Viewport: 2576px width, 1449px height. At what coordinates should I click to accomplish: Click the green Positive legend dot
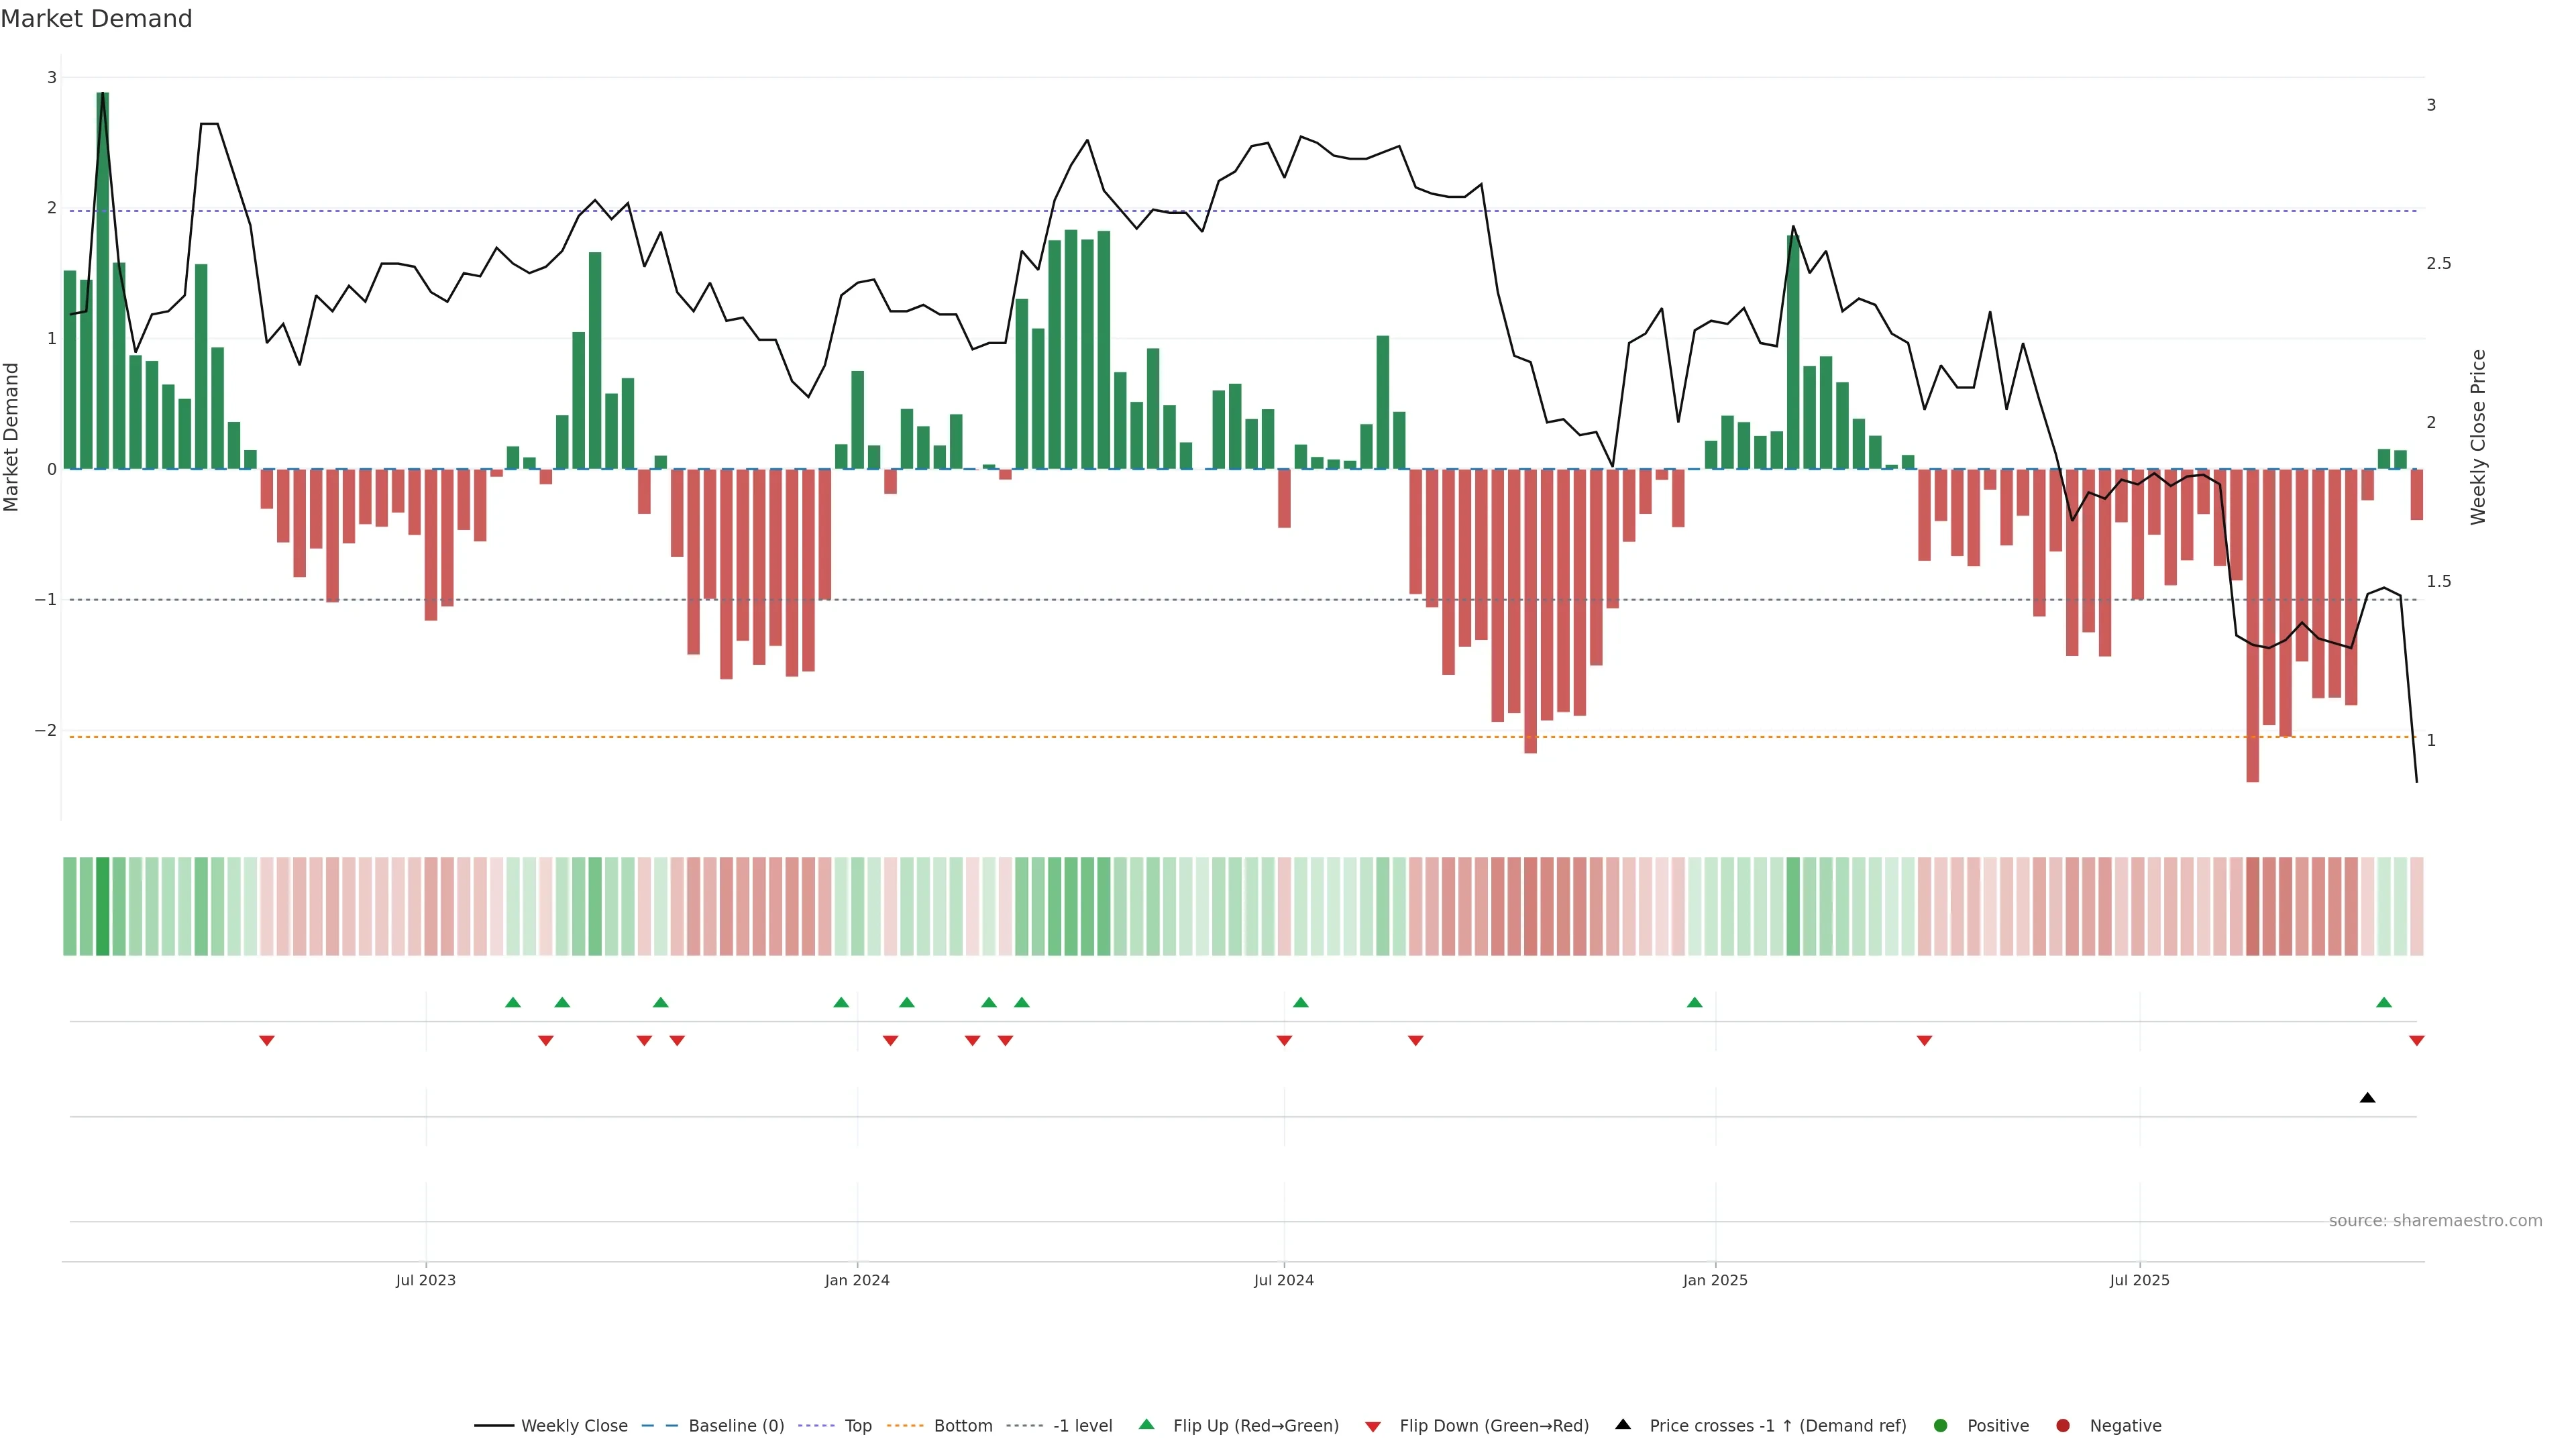tap(1941, 1426)
